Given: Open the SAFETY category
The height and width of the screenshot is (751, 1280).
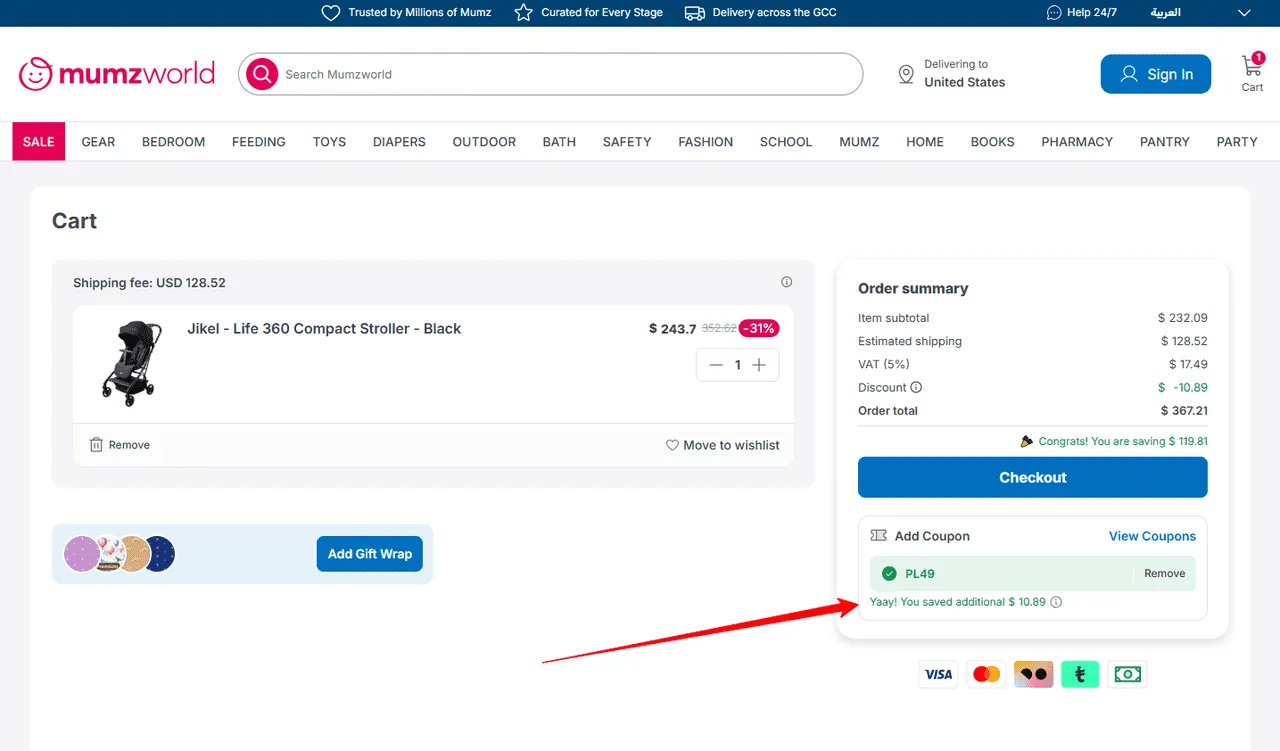Looking at the screenshot, I should pyautogui.click(x=627, y=142).
